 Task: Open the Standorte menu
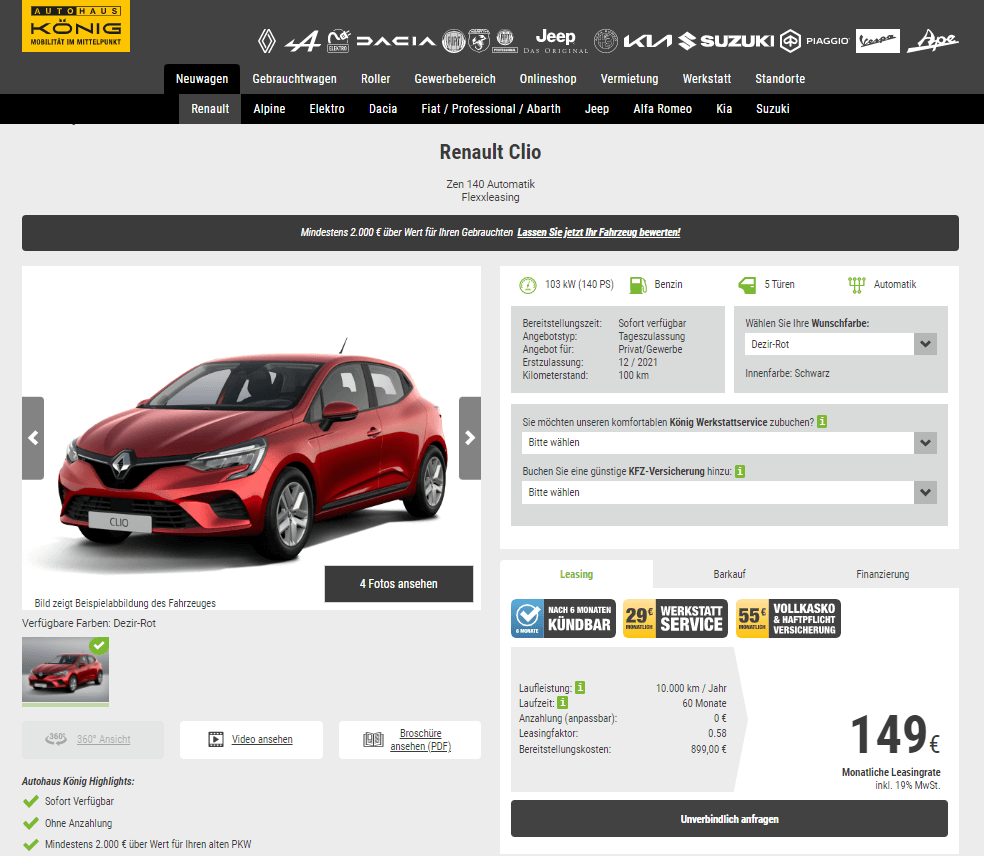pos(780,79)
